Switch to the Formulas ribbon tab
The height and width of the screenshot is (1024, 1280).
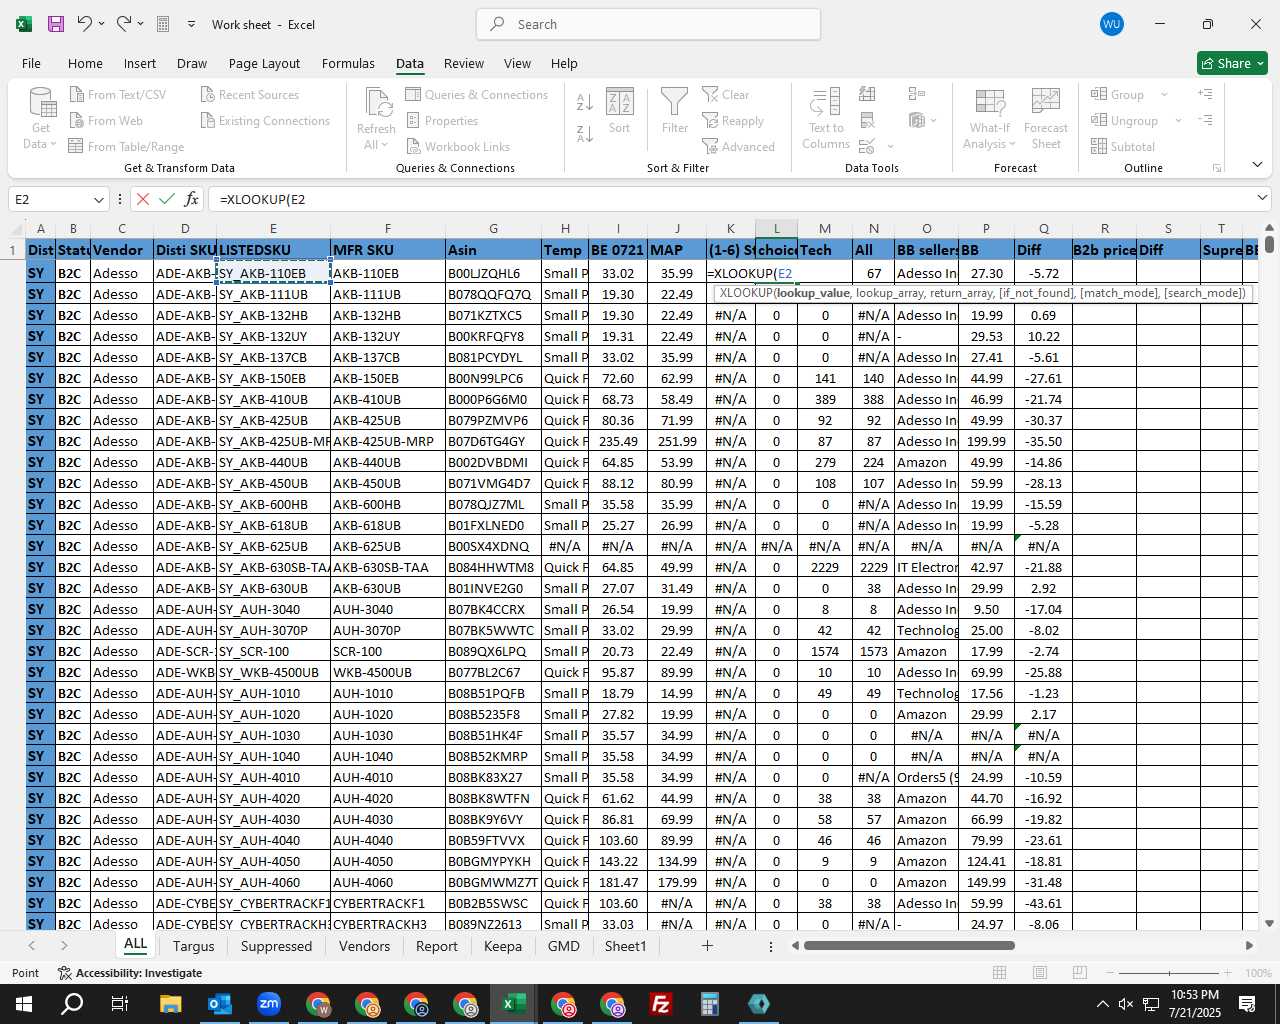point(348,63)
